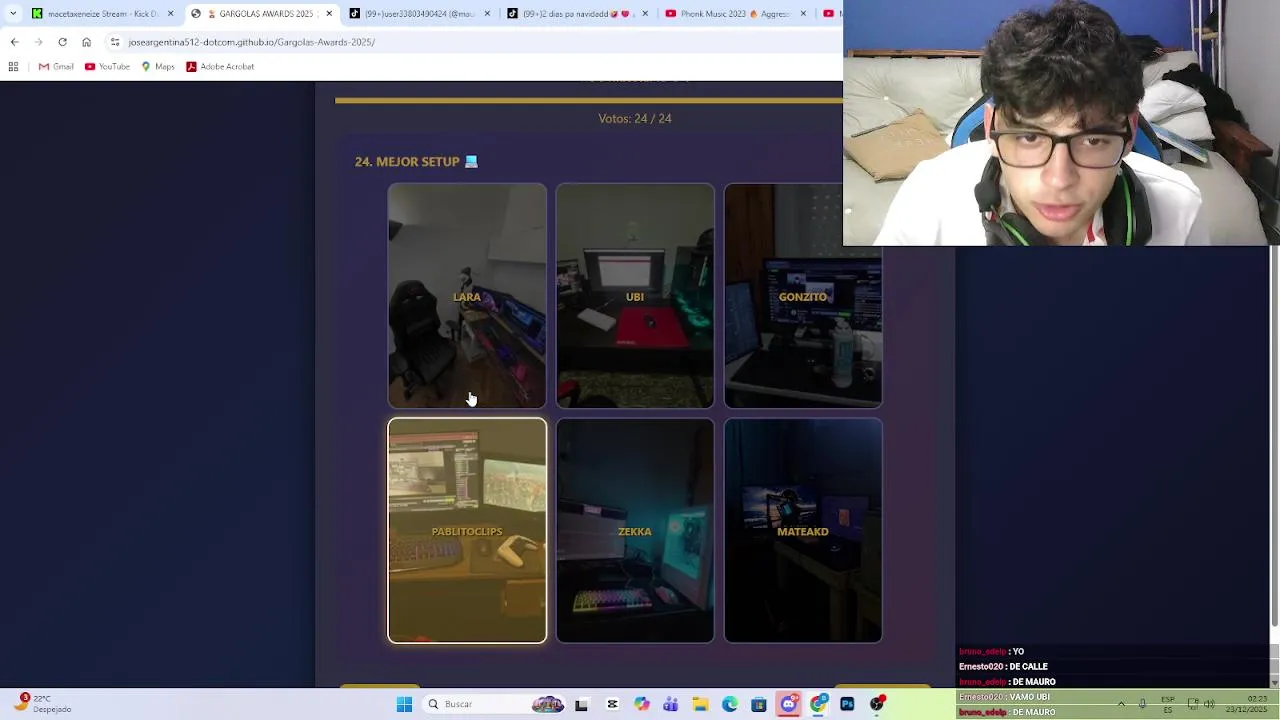1280x720 pixels.
Task: Switch the ESP ES keyboard language
Action: [1167, 704]
